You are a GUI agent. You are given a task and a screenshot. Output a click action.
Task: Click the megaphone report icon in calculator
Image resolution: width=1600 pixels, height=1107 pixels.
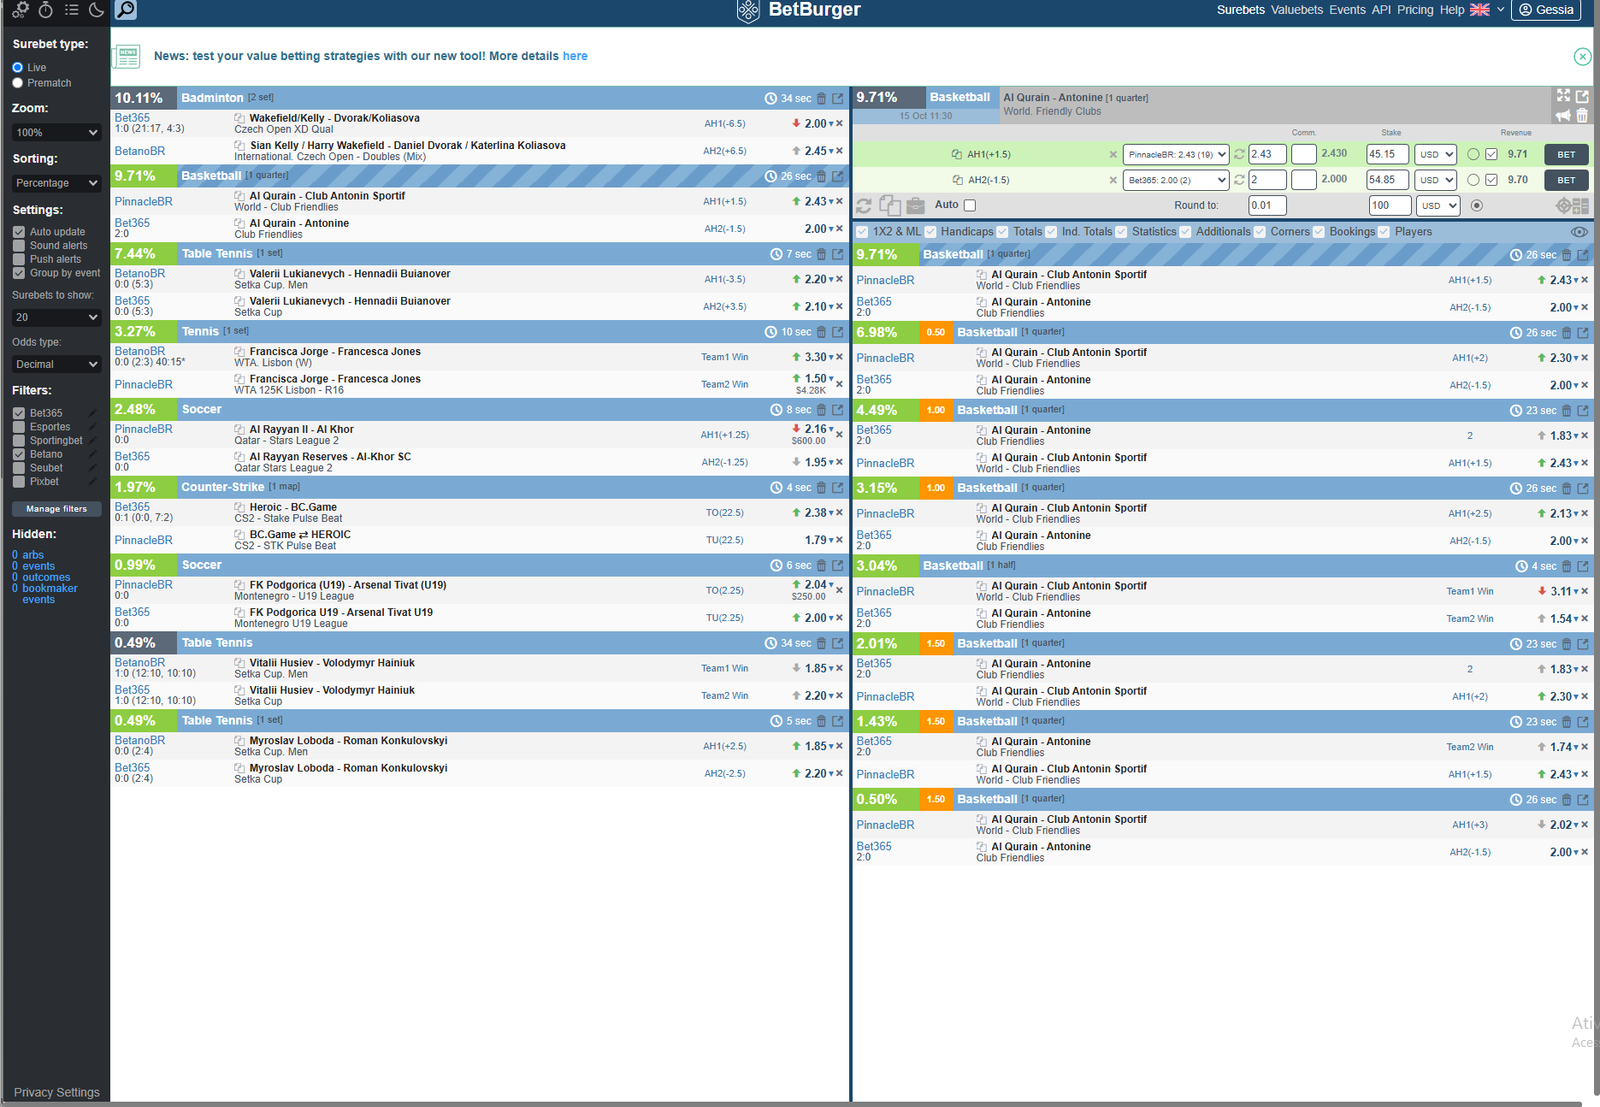[x=1563, y=115]
